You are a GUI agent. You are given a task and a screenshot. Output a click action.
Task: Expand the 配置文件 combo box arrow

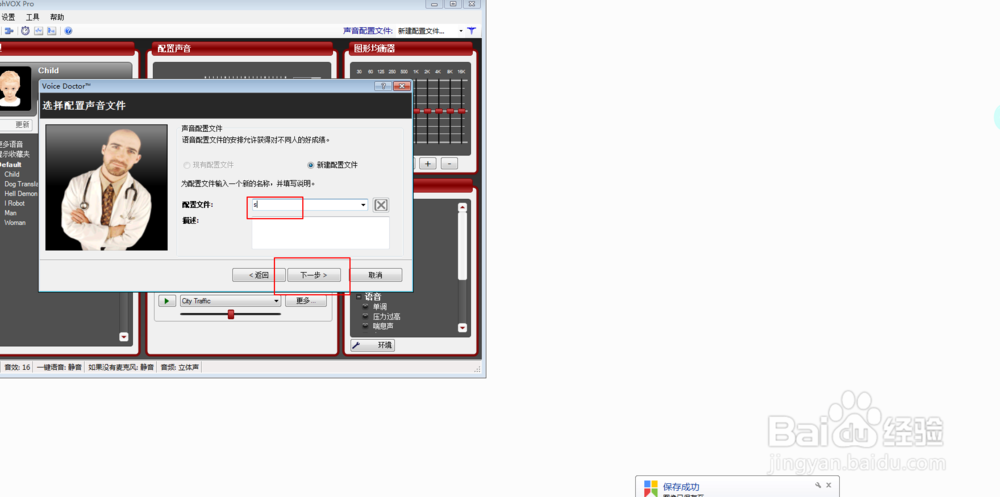click(x=364, y=205)
